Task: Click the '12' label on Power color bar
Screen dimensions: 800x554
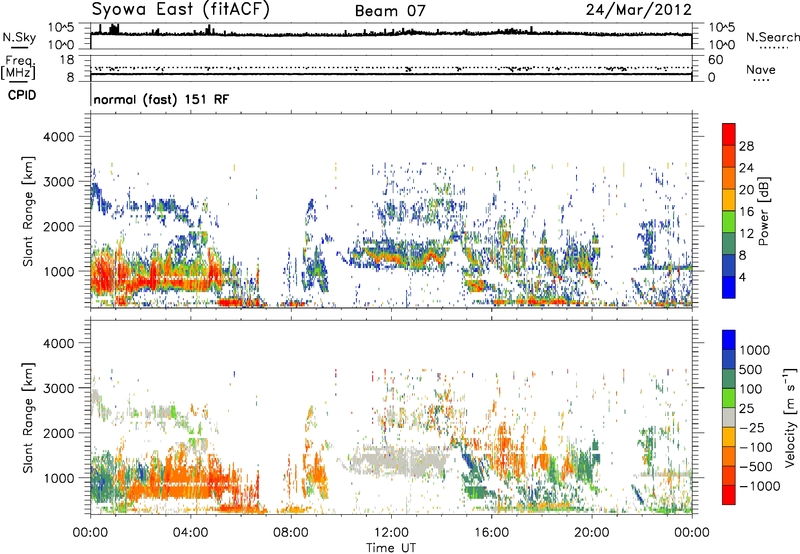Action: pyautogui.click(x=746, y=234)
